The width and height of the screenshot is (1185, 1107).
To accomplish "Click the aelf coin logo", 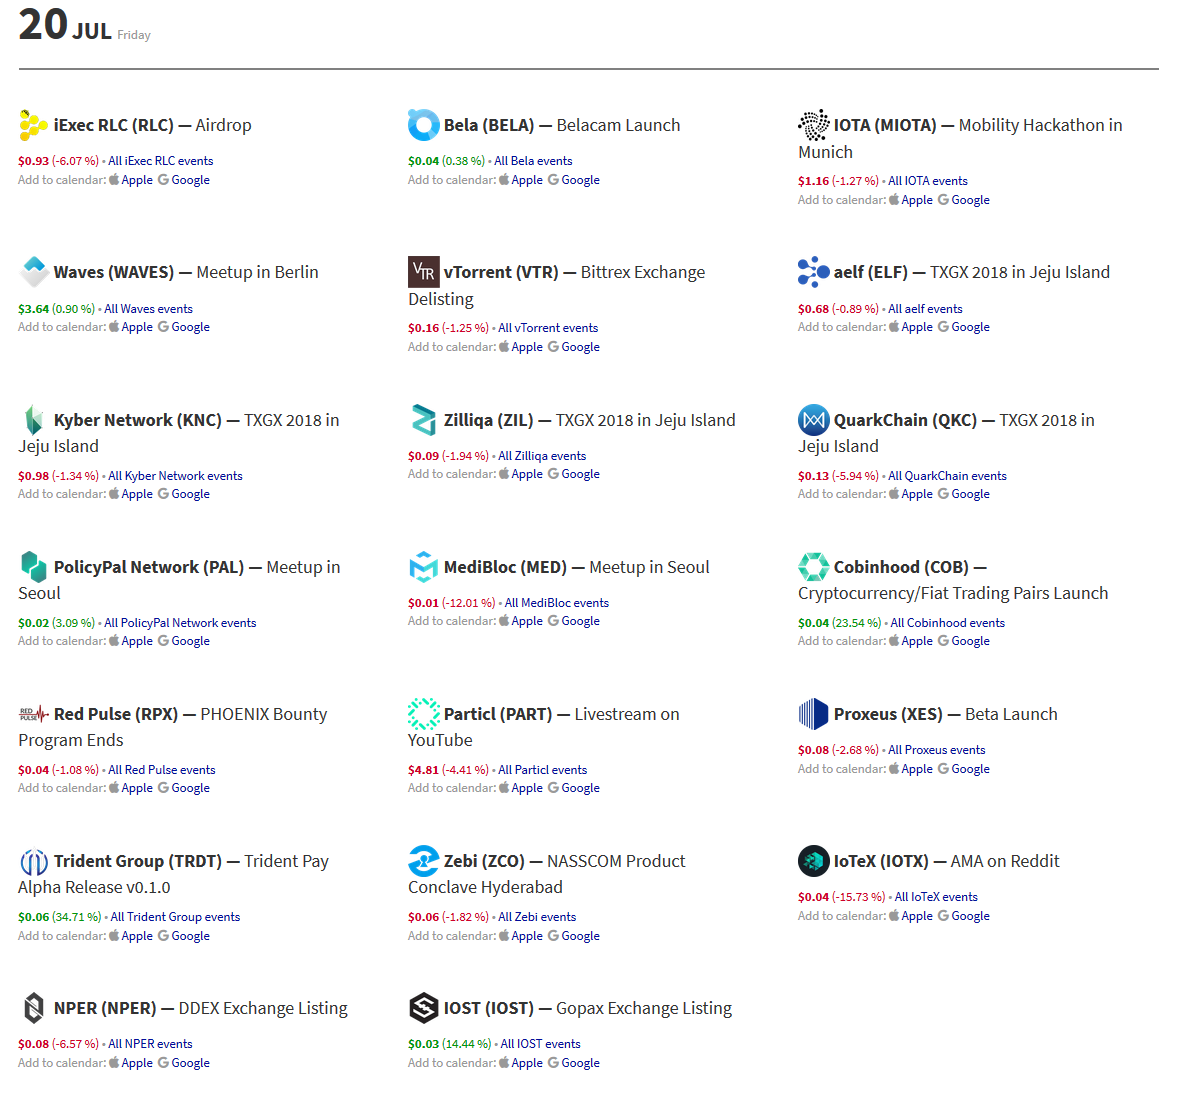I will tap(813, 272).
